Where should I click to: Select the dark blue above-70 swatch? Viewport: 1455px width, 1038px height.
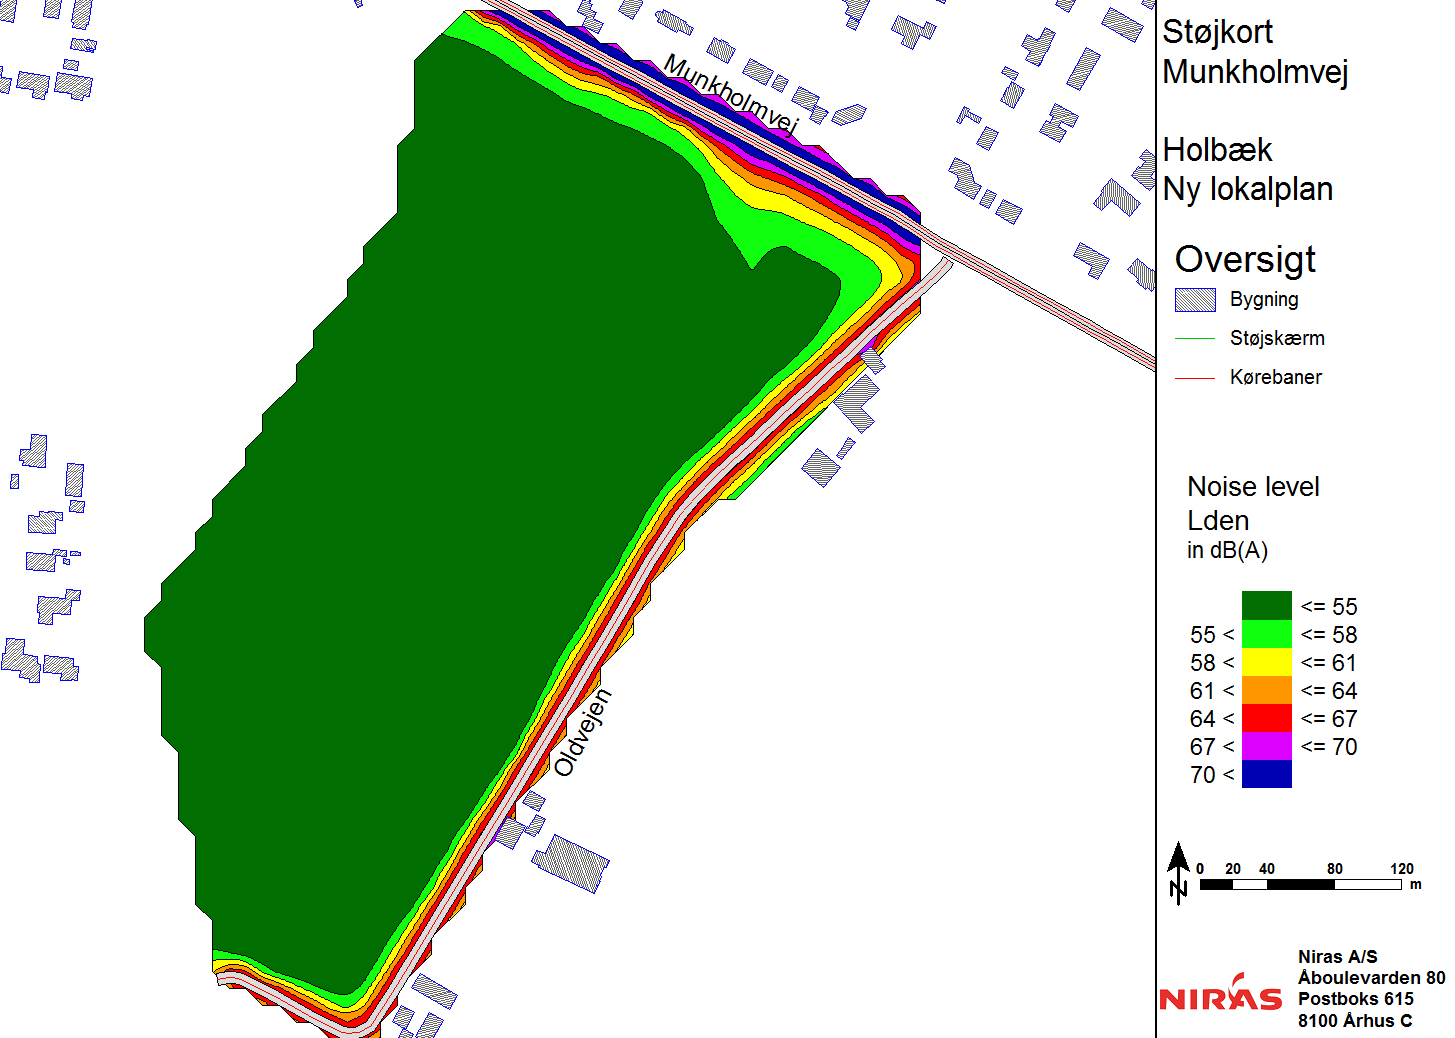[1266, 774]
